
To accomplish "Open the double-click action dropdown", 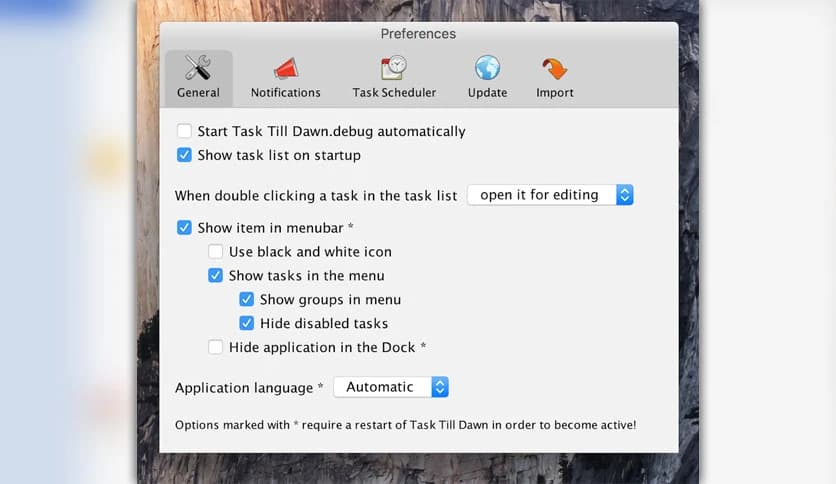I will click(x=550, y=195).
